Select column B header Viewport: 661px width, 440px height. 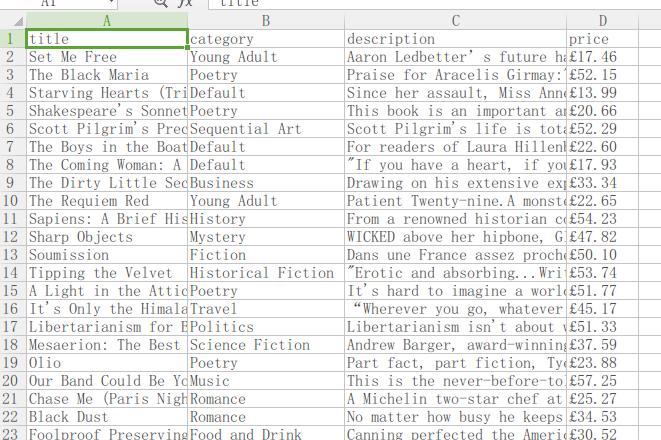[x=266, y=21]
